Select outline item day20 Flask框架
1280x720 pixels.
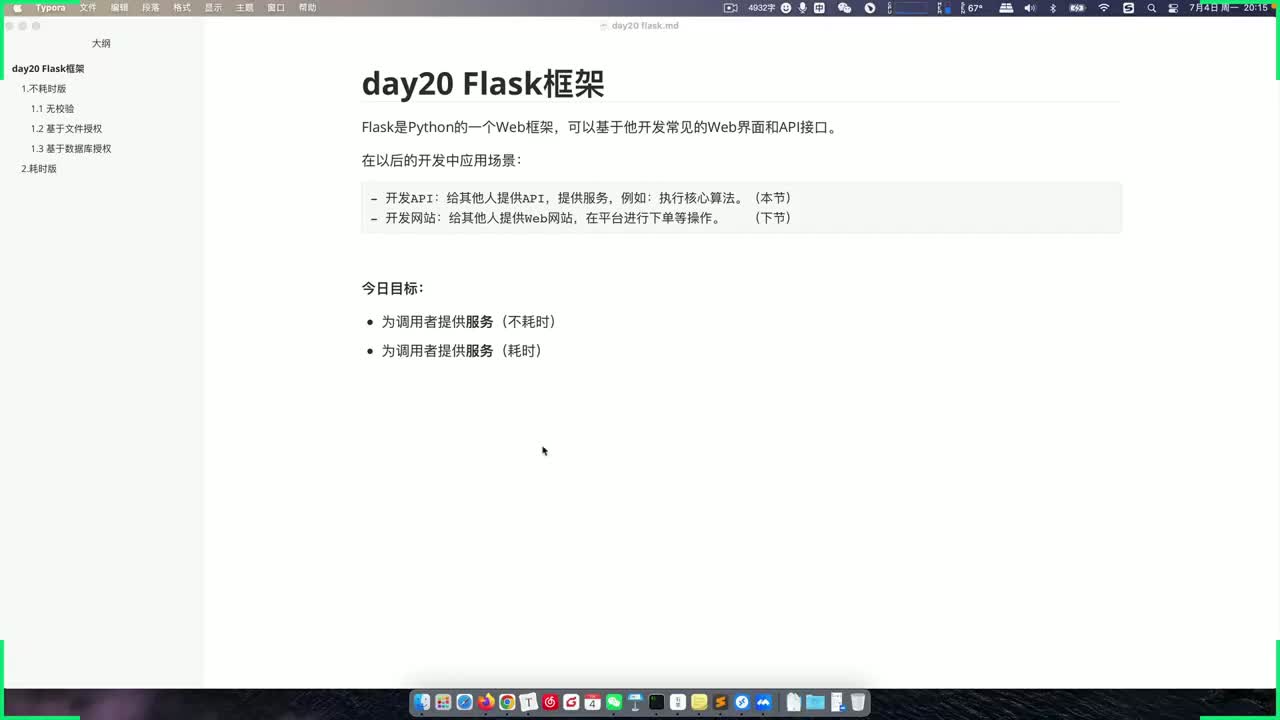click(x=48, y=69)
